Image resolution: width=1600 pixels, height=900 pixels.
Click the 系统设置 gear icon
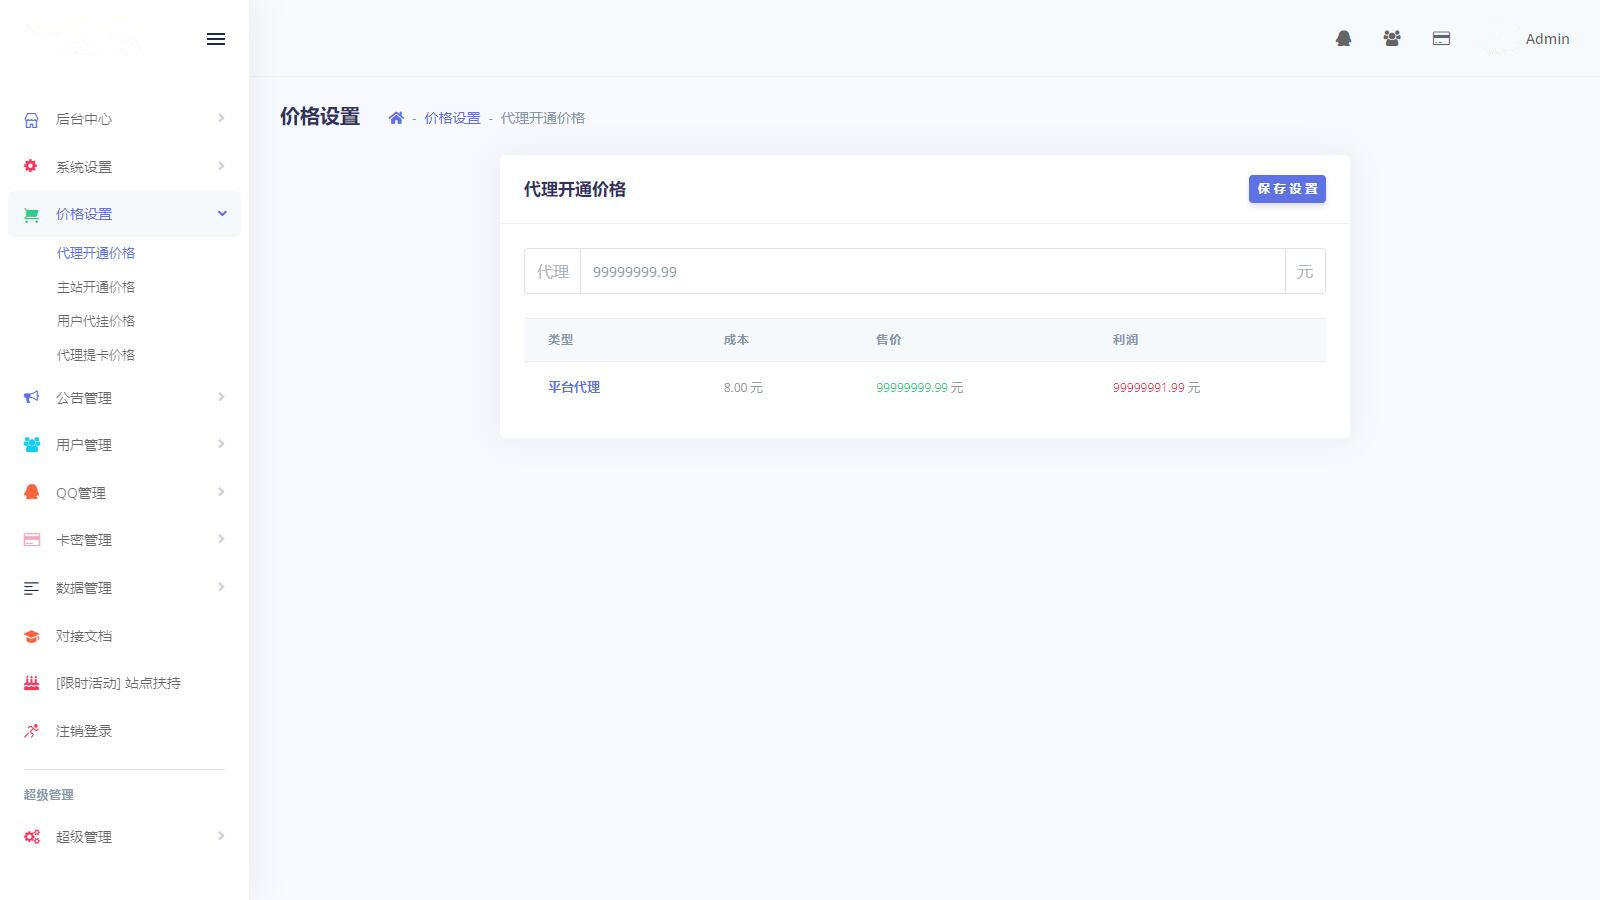[31, 166]
